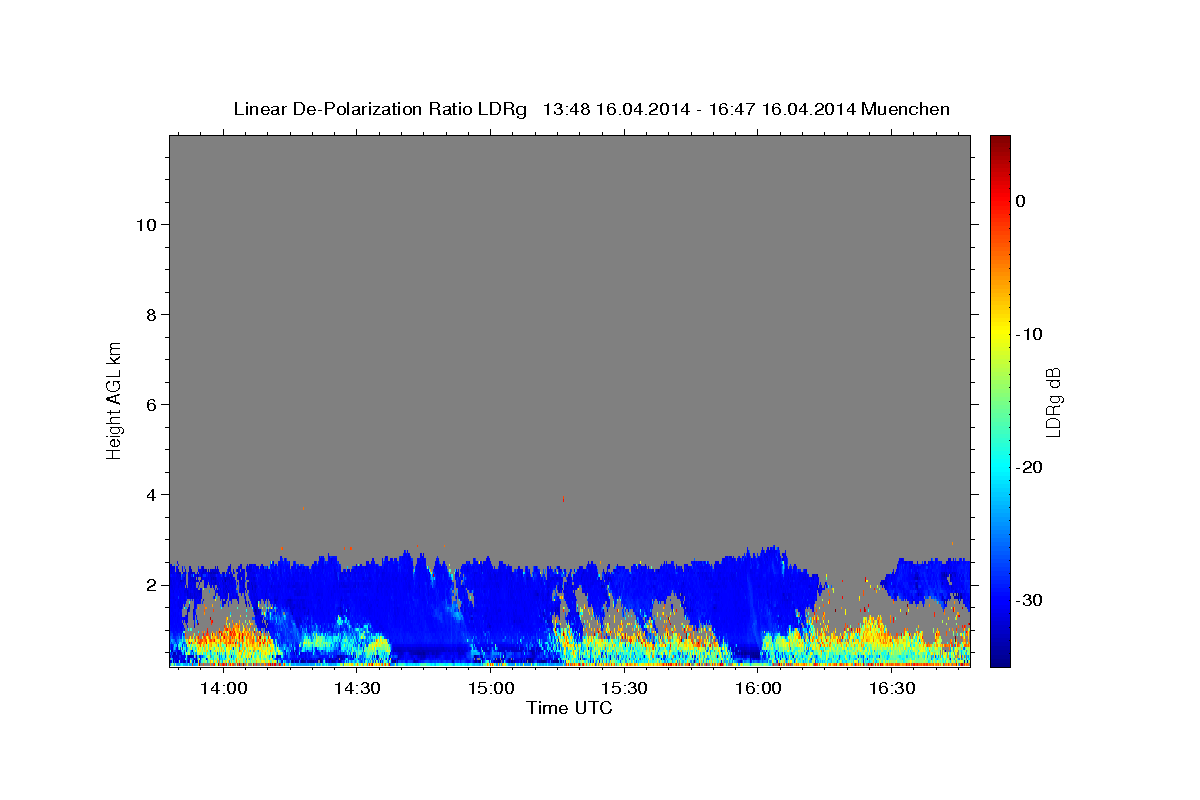
Task: Click the 16:00 time tick label
Action: point(758,689)
